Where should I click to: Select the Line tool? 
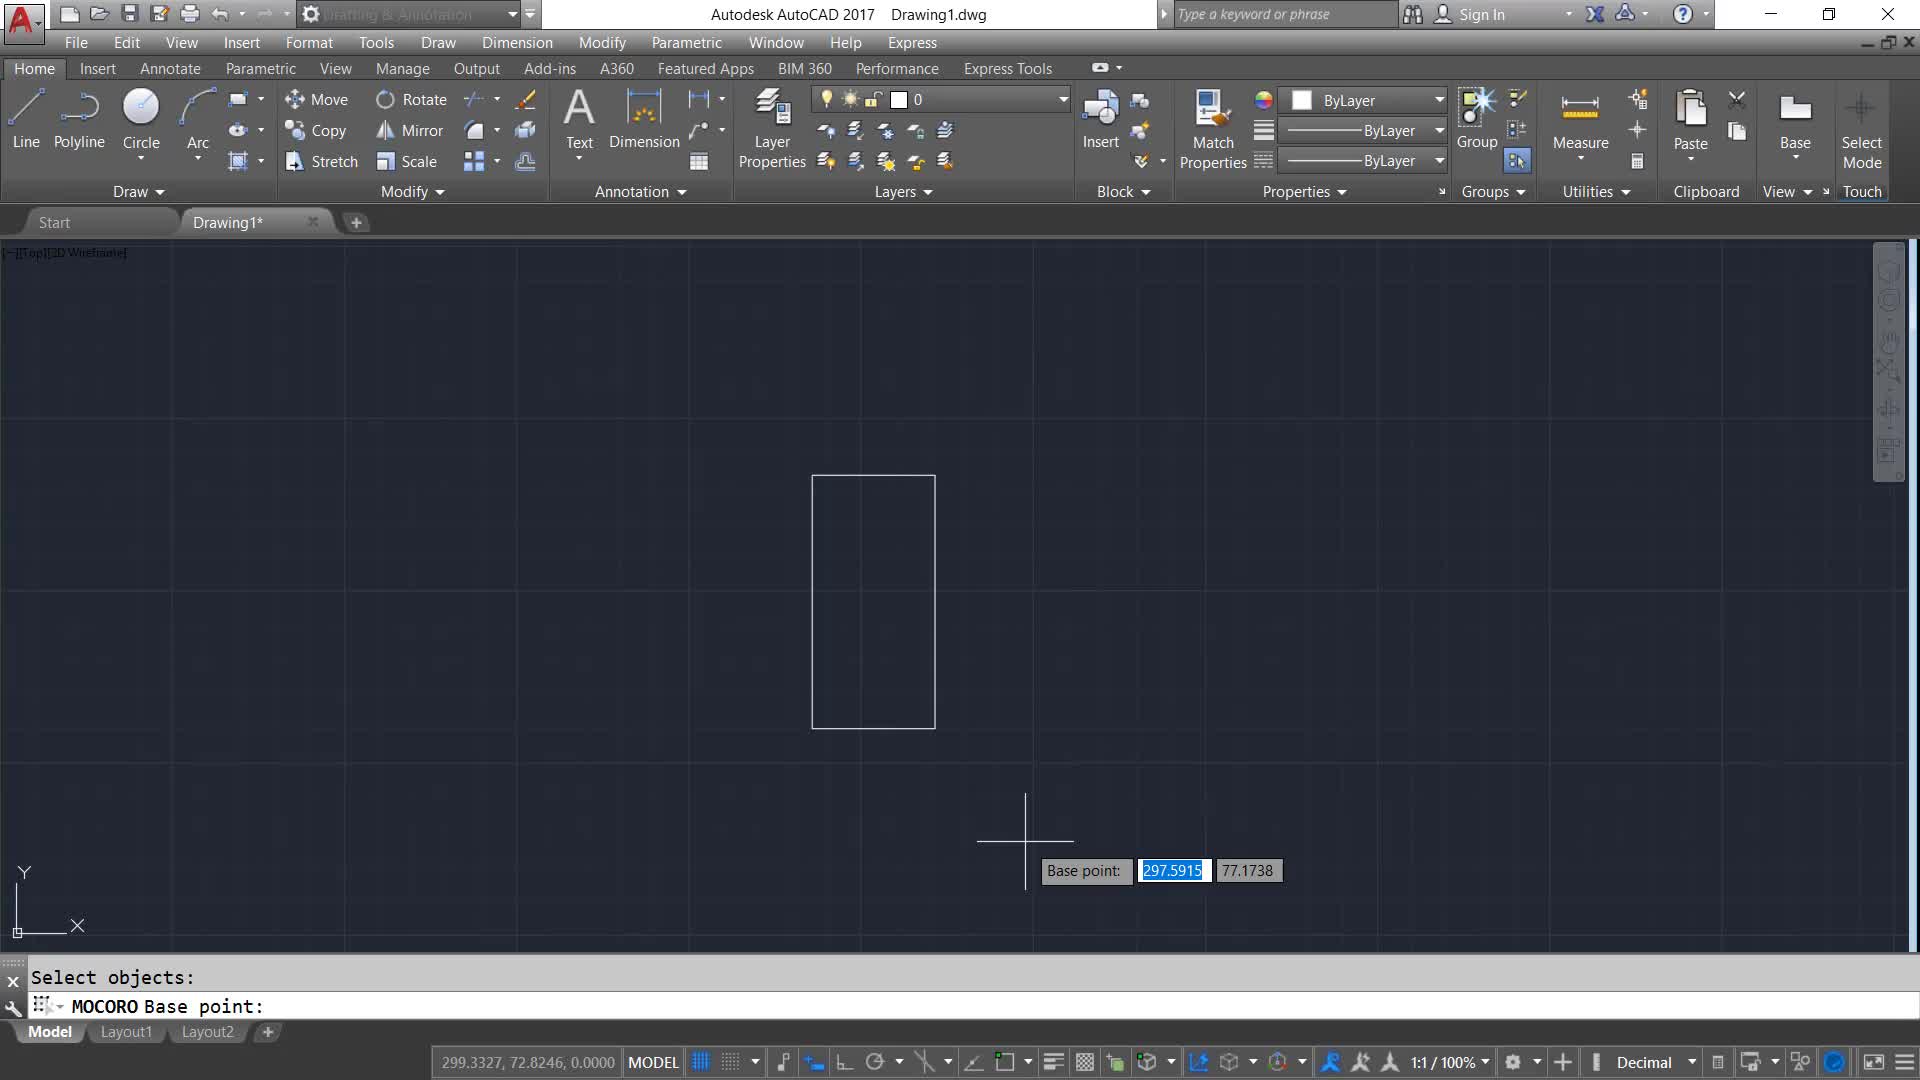coord(26,119)
